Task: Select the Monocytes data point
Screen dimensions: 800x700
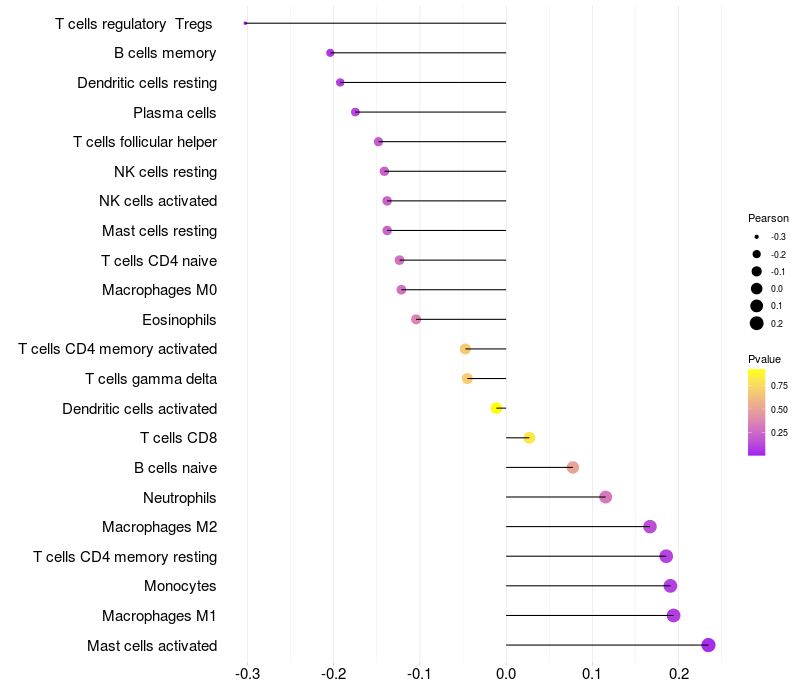Action: (670, 586)
